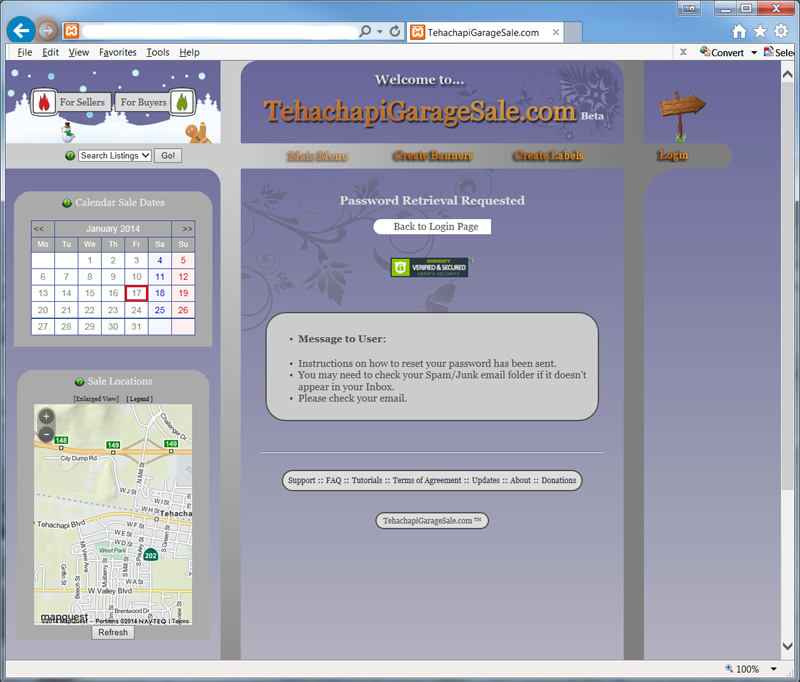The width and height of the screenshot is (800, 682).
Task: Select the TehachapiGarageSale.com browser tab
Action: [485, 32]
